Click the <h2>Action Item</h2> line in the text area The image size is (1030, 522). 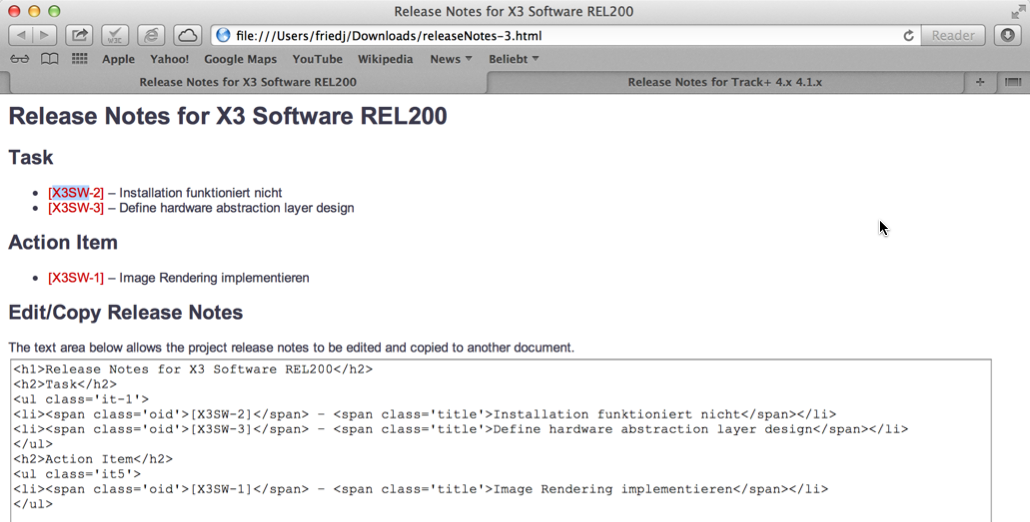pyautogui.click(x=93, y=459)
